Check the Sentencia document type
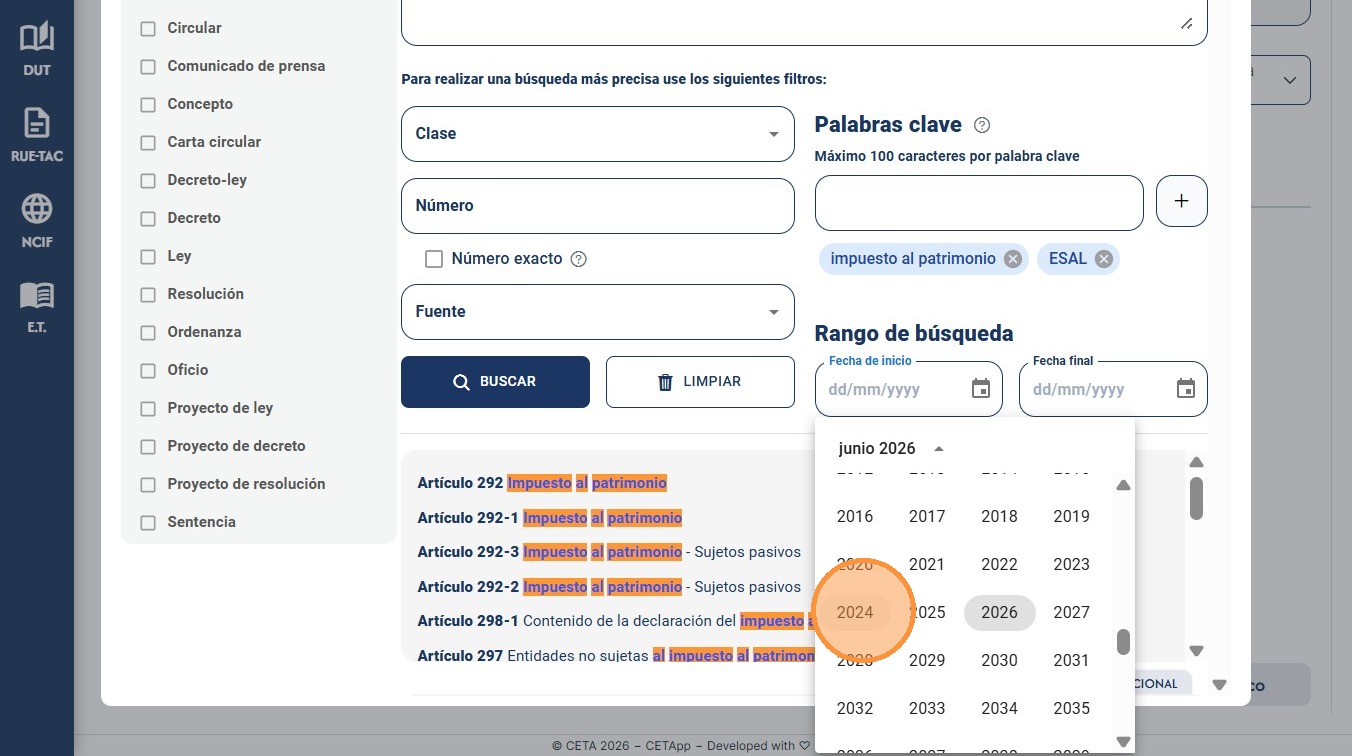The height and width of the screenshot is (756, 1352). click(x=148, y=523)
